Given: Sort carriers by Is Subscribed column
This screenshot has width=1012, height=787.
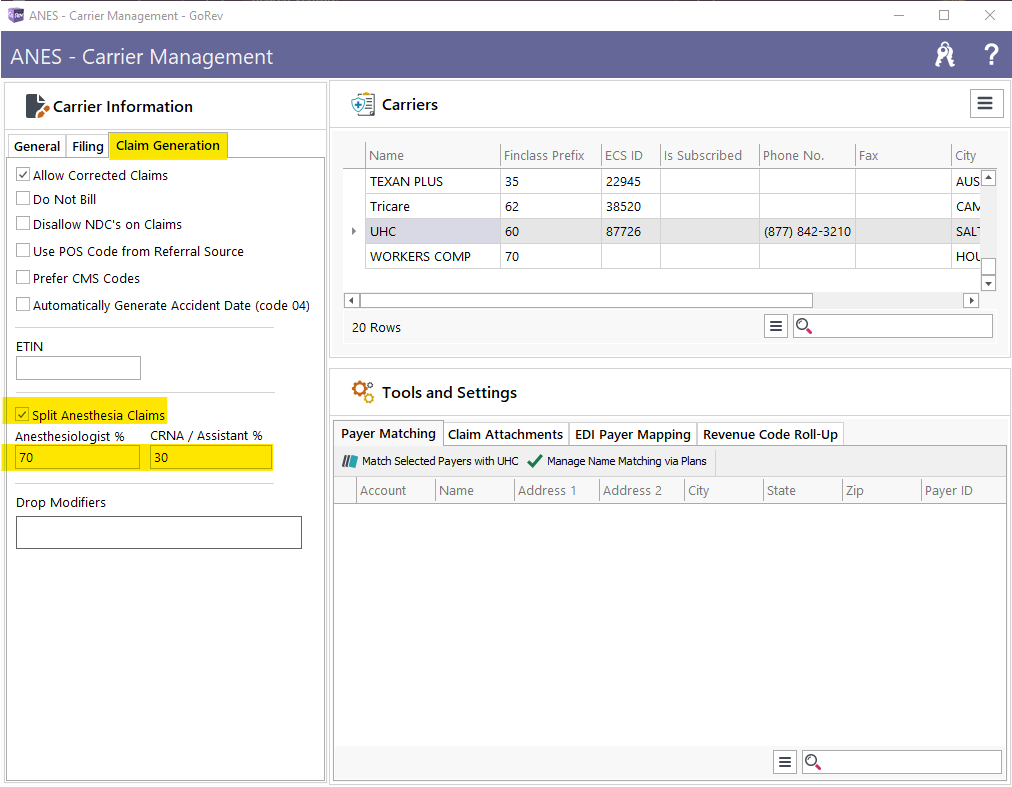Looking at the screenshot, I should 709,156.
